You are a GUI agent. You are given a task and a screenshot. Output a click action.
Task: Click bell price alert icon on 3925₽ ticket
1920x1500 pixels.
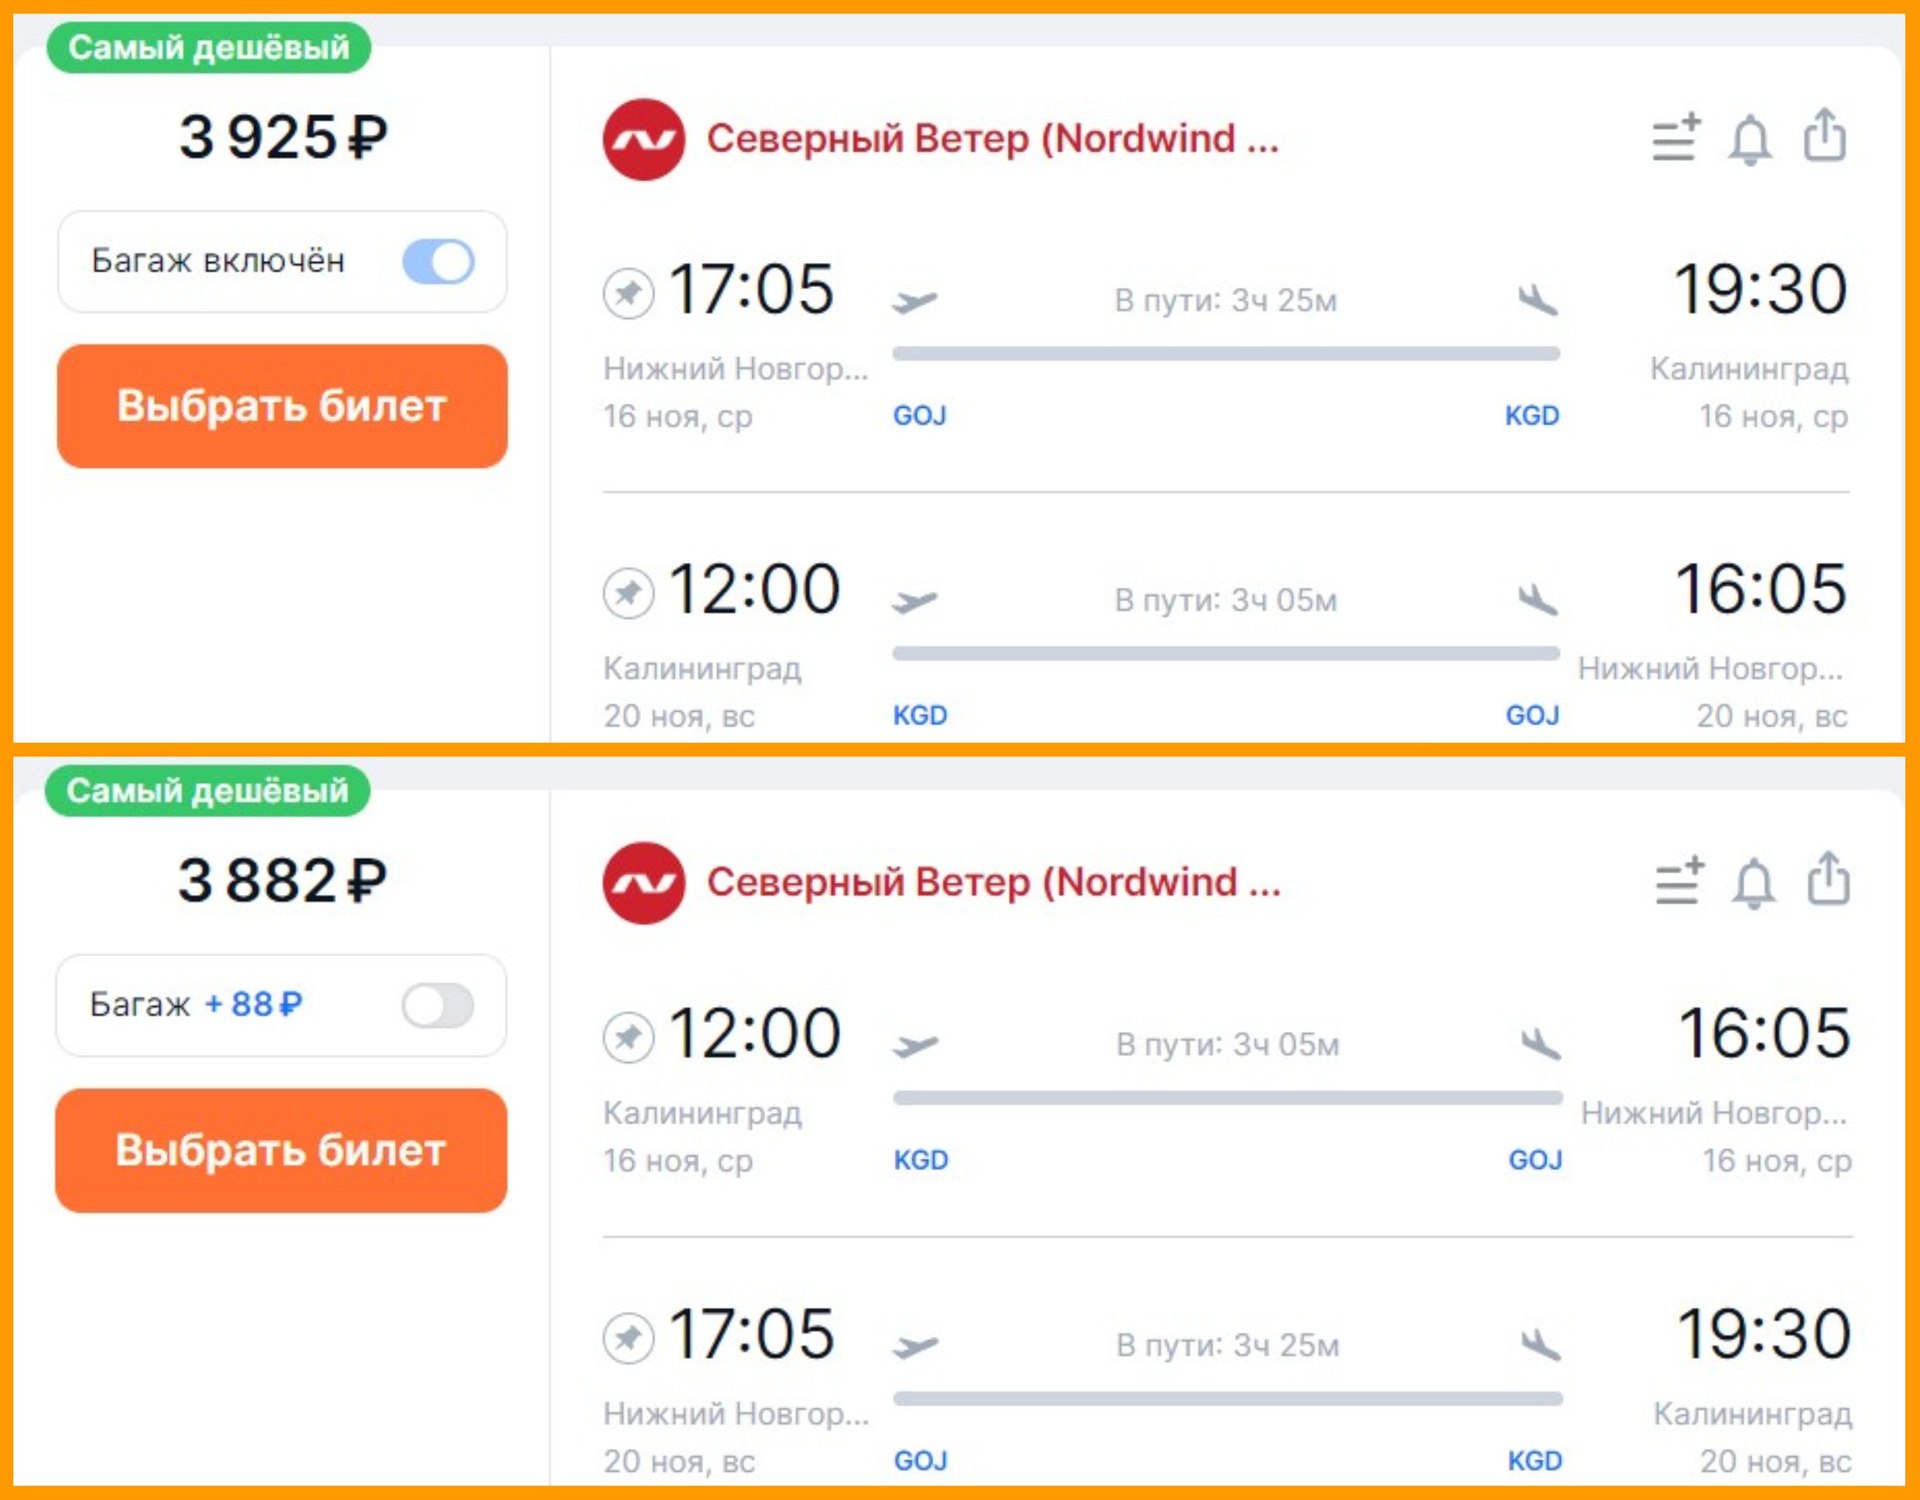tap(1750, 139)
